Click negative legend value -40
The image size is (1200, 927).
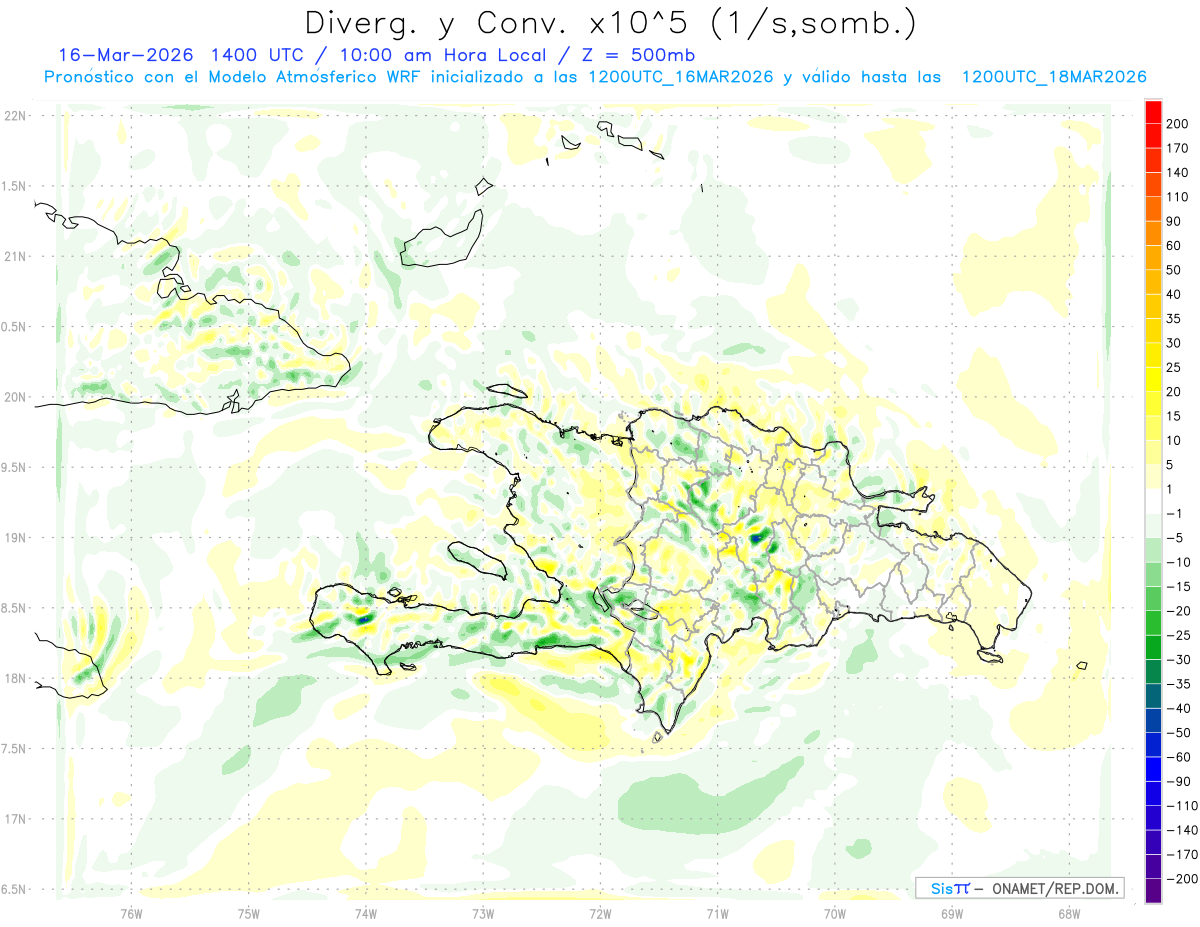point(1180,708)
